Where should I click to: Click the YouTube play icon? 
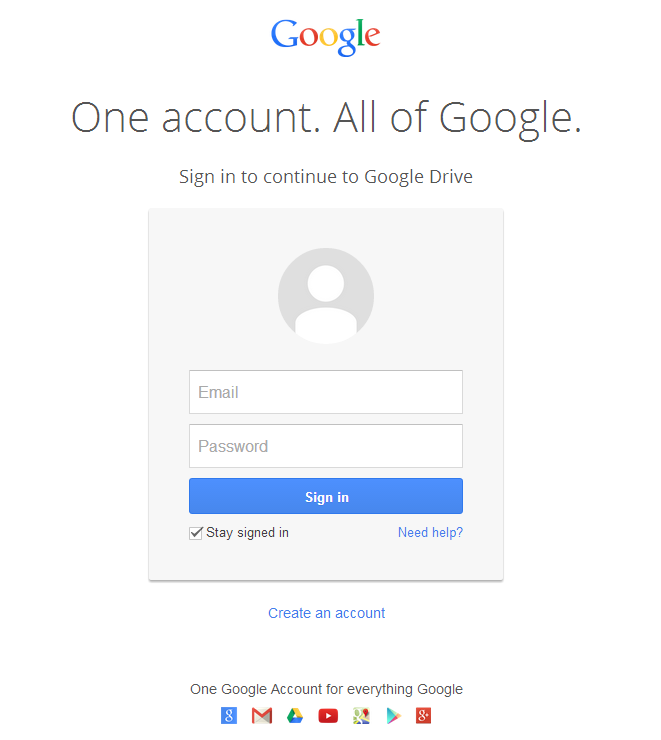pyautogui.click(x=328, y=716)
